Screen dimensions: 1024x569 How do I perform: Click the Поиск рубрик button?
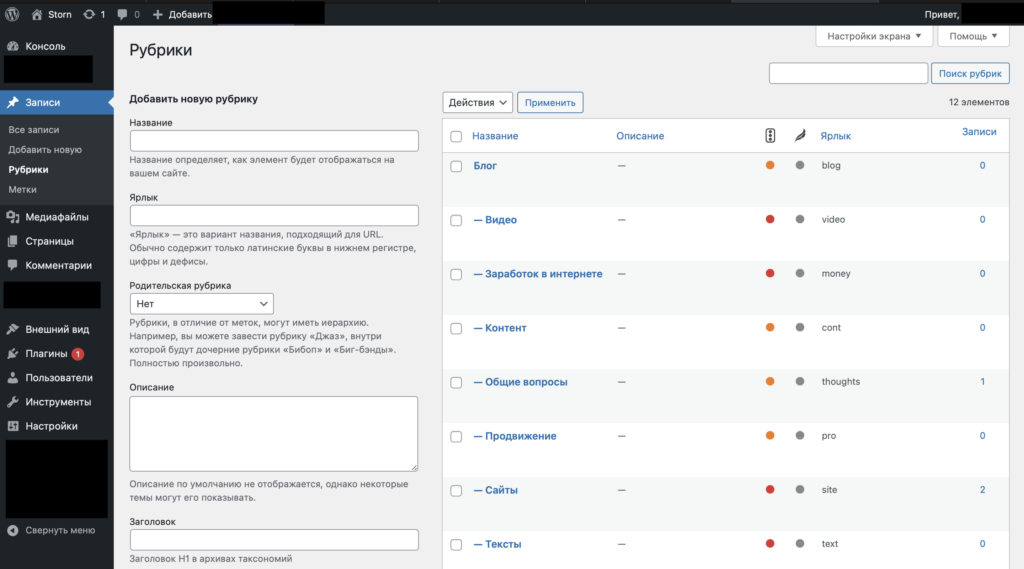[970, 73]
